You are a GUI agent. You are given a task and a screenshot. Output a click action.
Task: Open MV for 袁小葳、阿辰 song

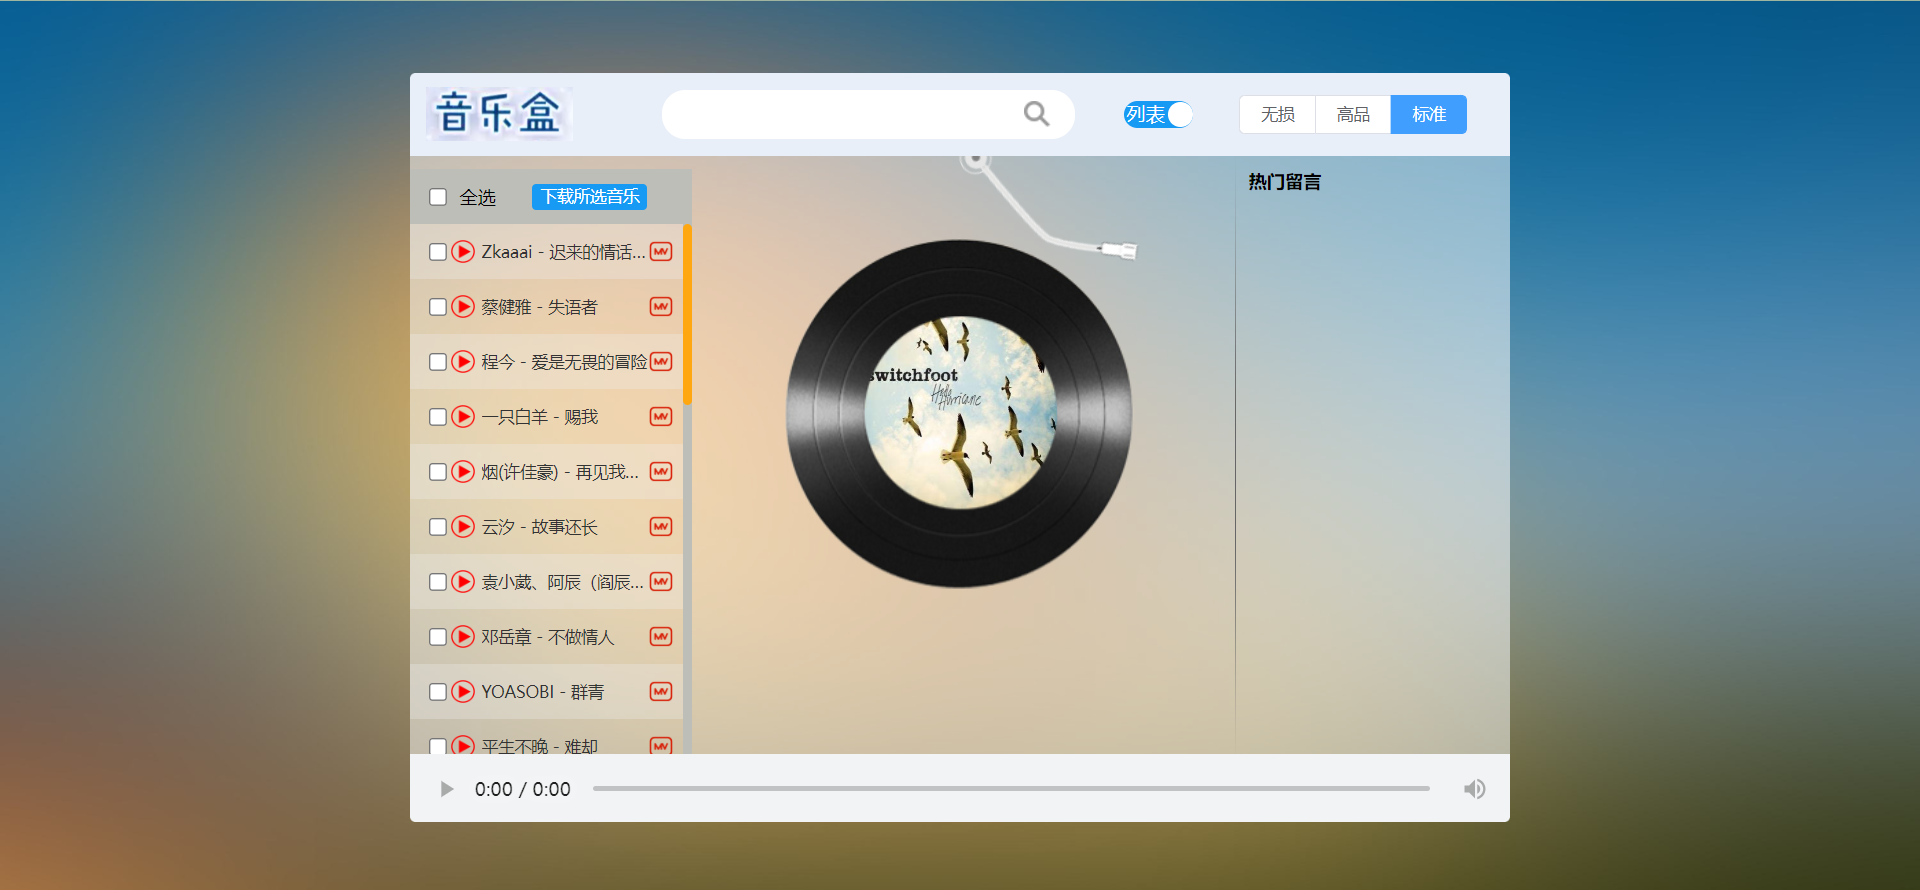(661, 581)
